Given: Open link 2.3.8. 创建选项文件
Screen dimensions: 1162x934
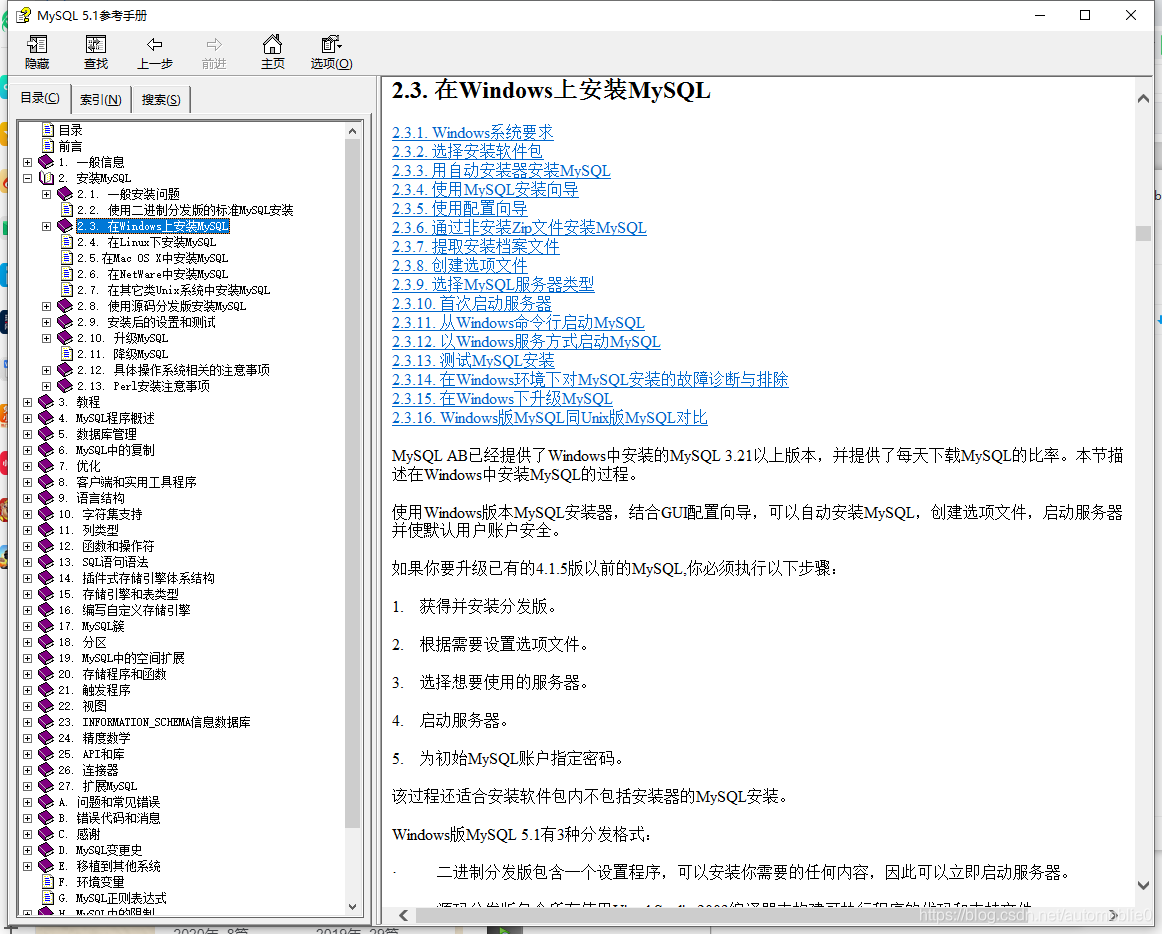Looking at the screenshot, I should pyautogui.click(x=459, y=265).
